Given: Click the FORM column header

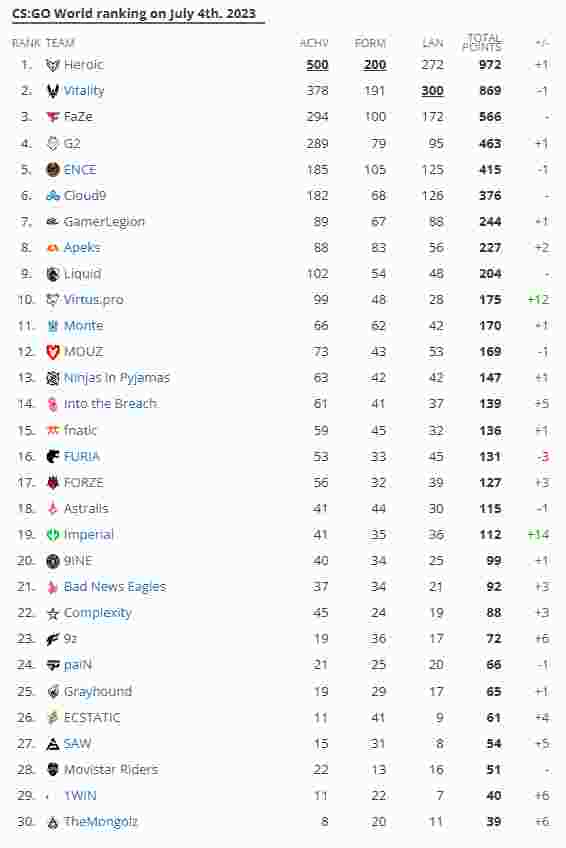Looking at the screenshot, I should 370,43.
